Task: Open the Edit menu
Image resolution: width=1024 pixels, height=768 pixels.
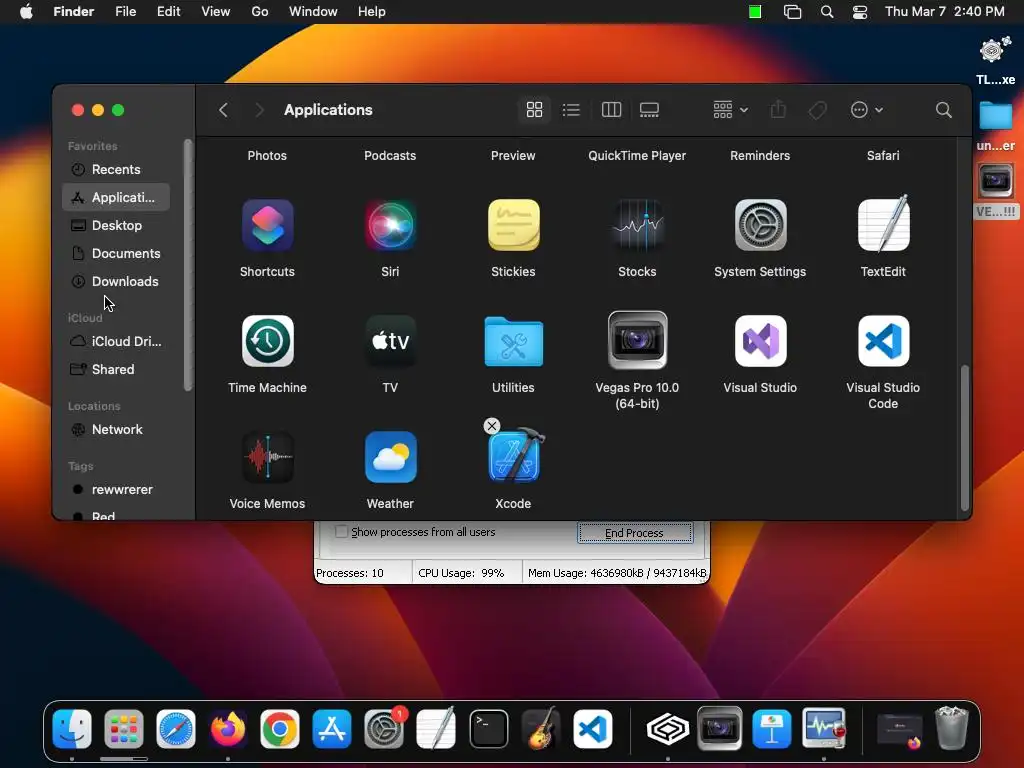Action: click(x=168, y=12)
